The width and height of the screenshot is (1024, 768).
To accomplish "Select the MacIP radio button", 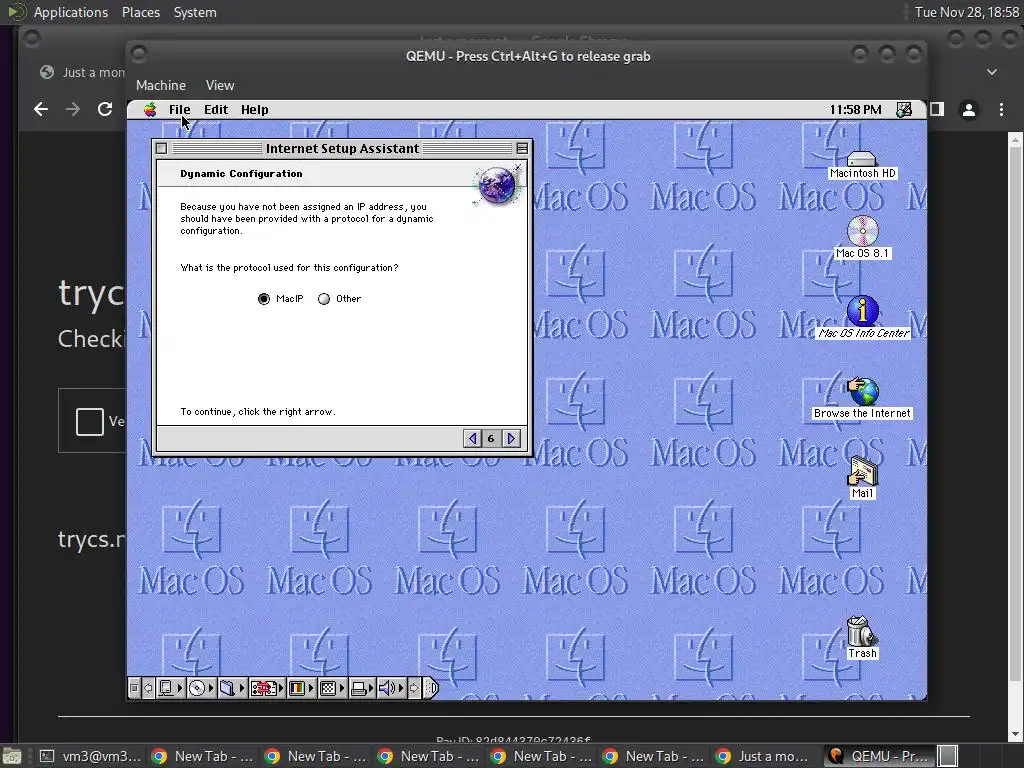I will coord(264,299).
